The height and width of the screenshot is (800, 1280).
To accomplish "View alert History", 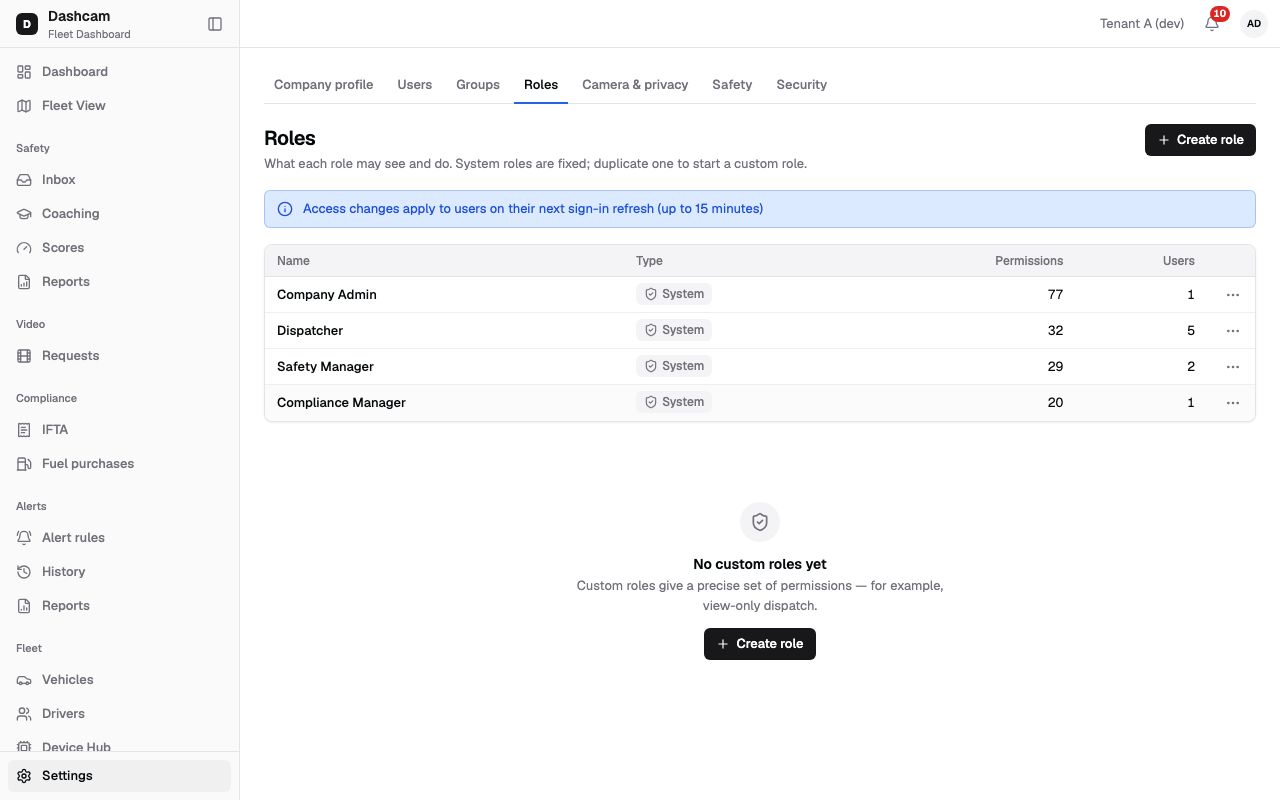I will pyautogui.click(x=119, y=572).
